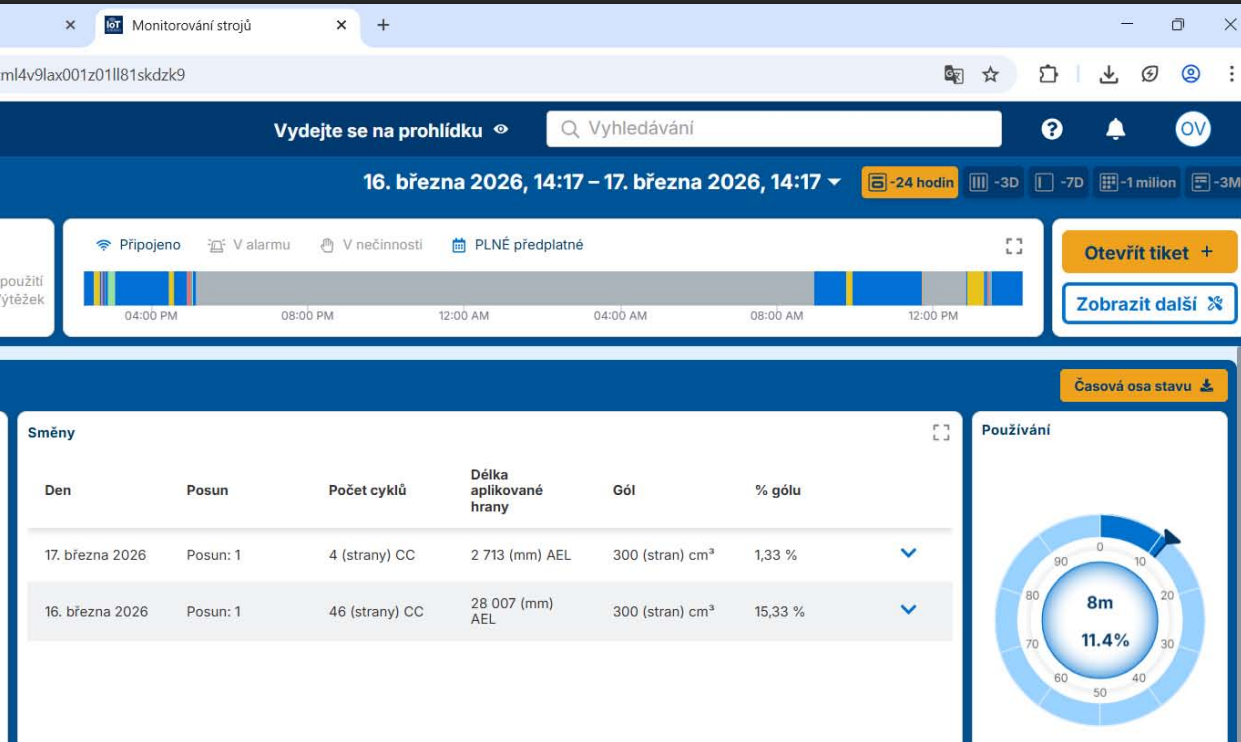Select the -3M time range

1214,182
